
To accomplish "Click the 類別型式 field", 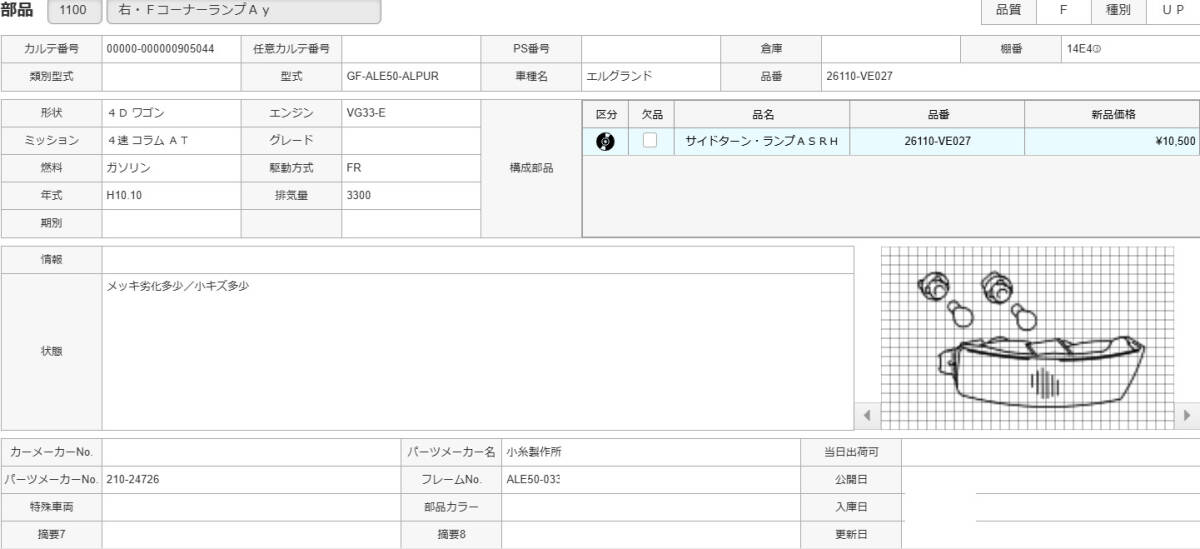I will coord(171,75).
